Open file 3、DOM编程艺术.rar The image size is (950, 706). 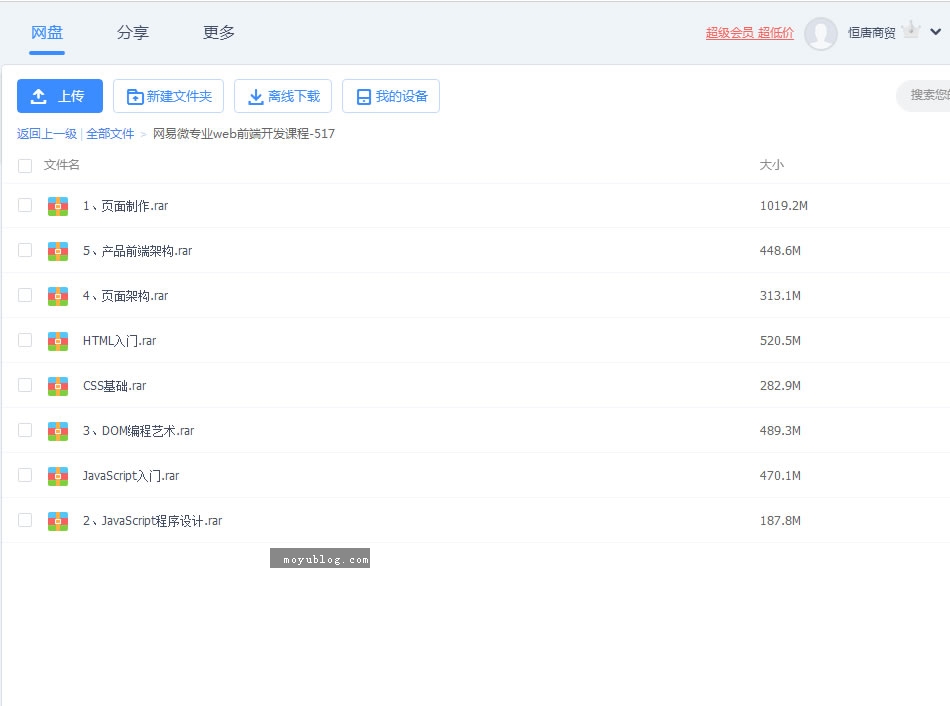pos(139,431)
